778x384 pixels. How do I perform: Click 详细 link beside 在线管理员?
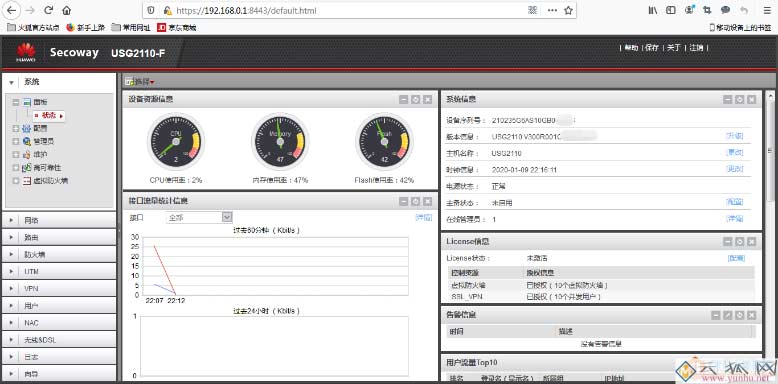point(735,219)
